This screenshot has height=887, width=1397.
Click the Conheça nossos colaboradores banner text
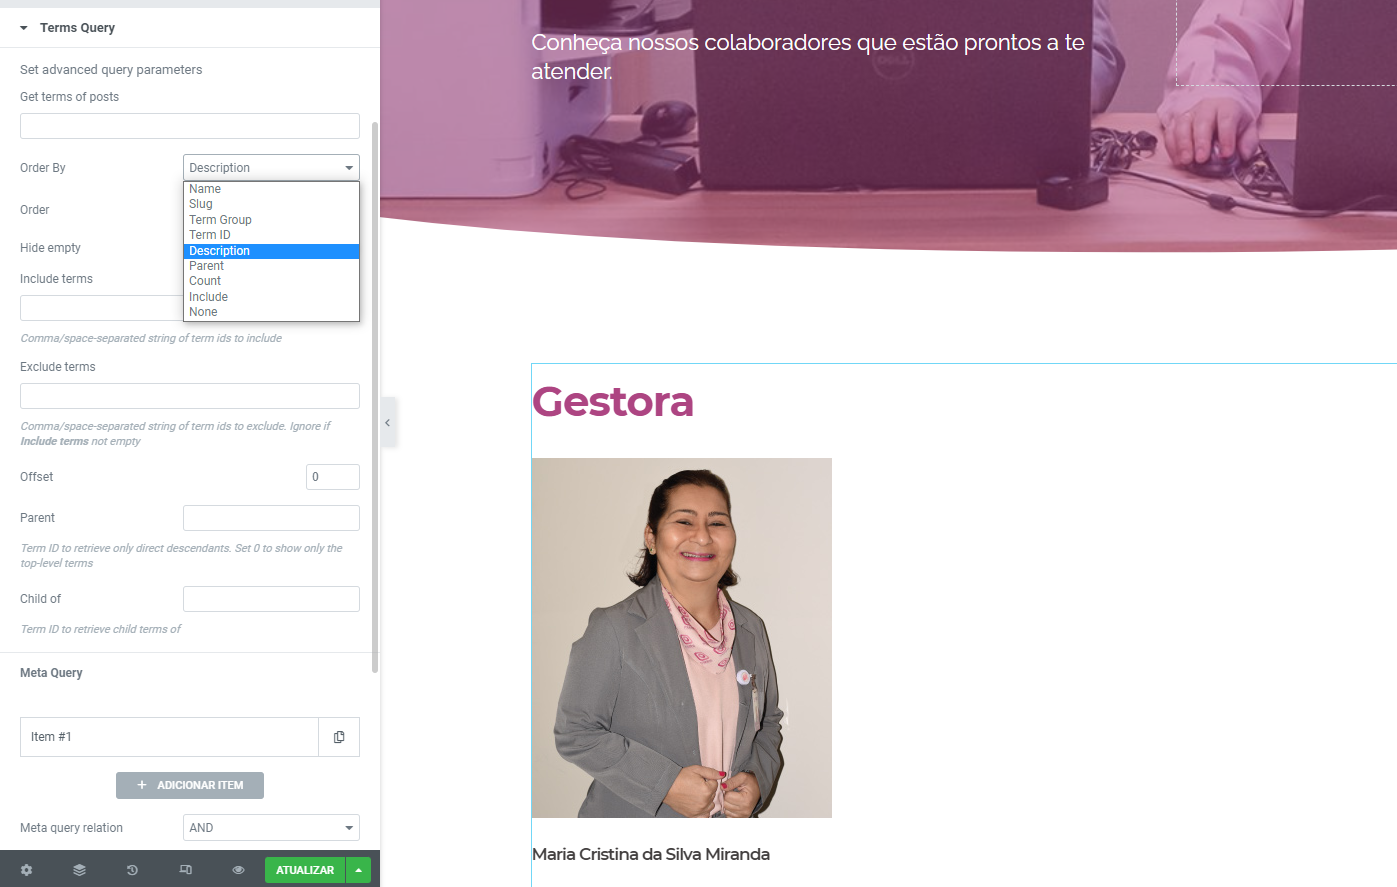point(808,57)
